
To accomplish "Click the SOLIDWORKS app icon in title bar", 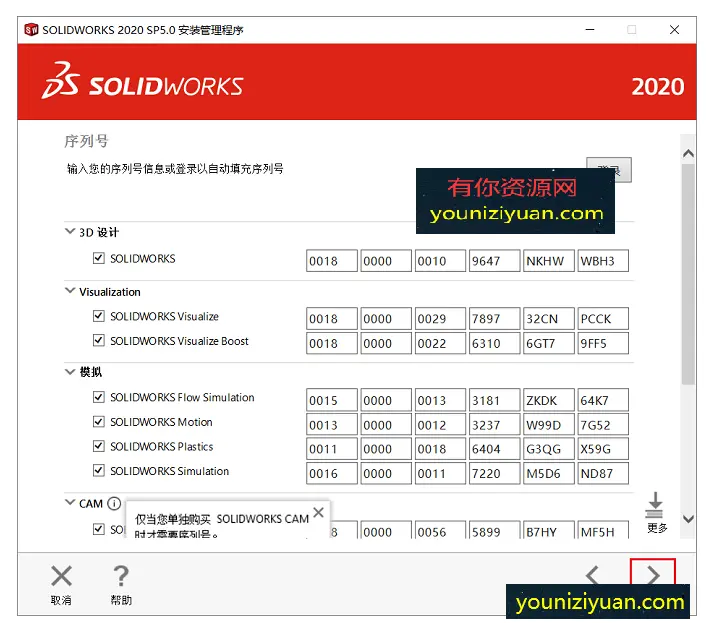I will (31, 29).
